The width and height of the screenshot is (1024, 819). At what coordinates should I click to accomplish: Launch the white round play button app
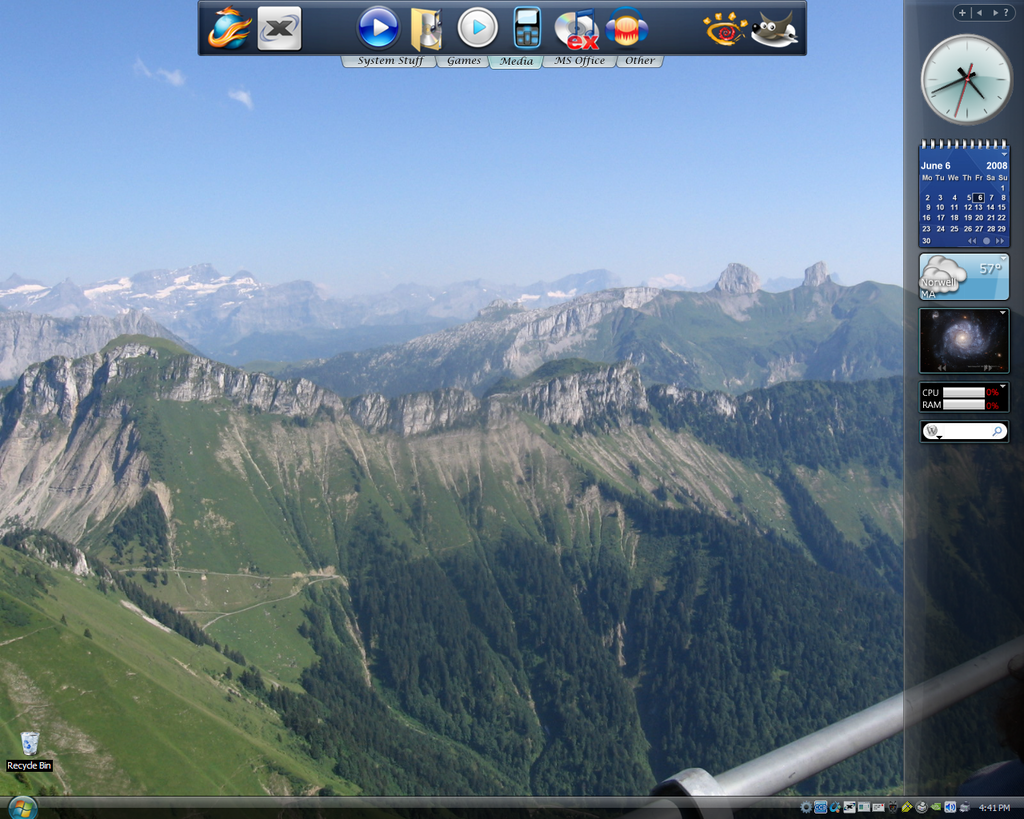click(477, 28)
